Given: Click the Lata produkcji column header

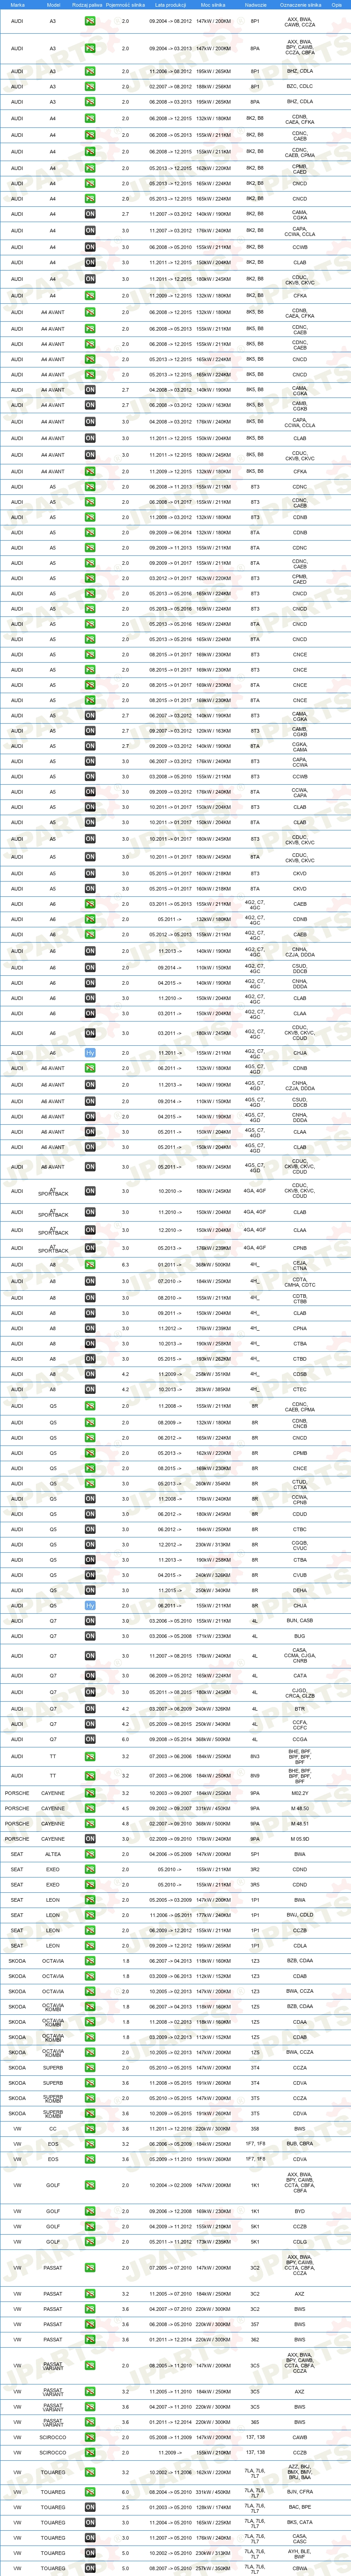Looking at the screenshot, I should pyautogui.click(x=170, y=4).
